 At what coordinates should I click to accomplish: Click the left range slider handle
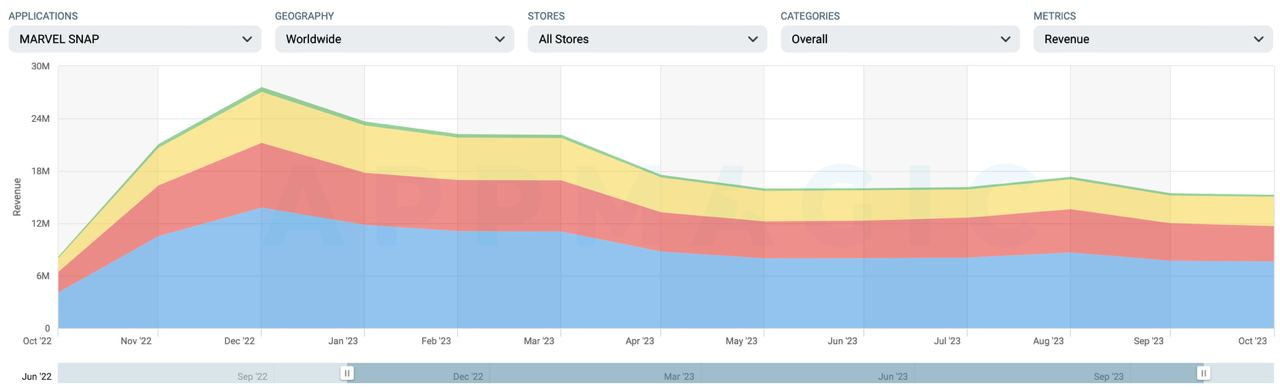click(347, 373)
